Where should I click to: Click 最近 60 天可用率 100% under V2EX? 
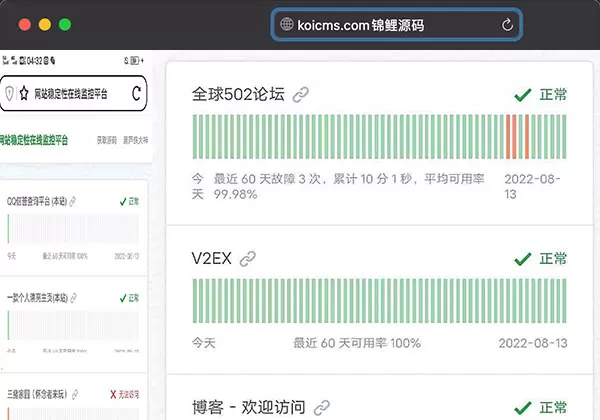pos(357,343)
